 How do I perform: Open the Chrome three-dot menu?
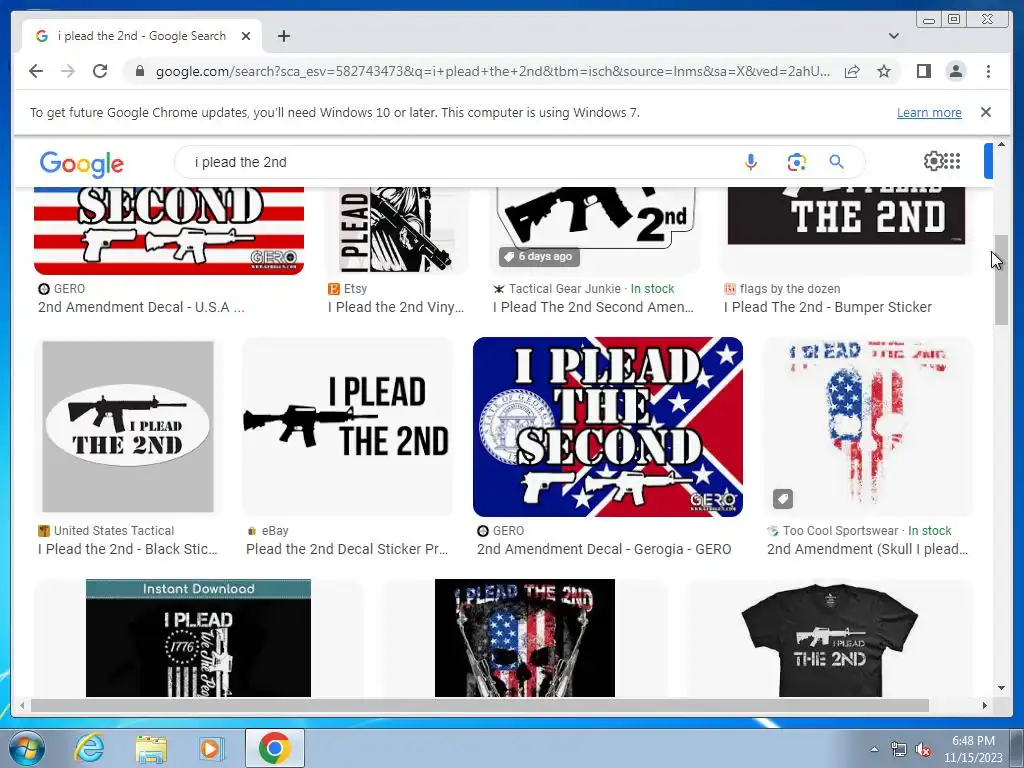(x=988, y=71)
